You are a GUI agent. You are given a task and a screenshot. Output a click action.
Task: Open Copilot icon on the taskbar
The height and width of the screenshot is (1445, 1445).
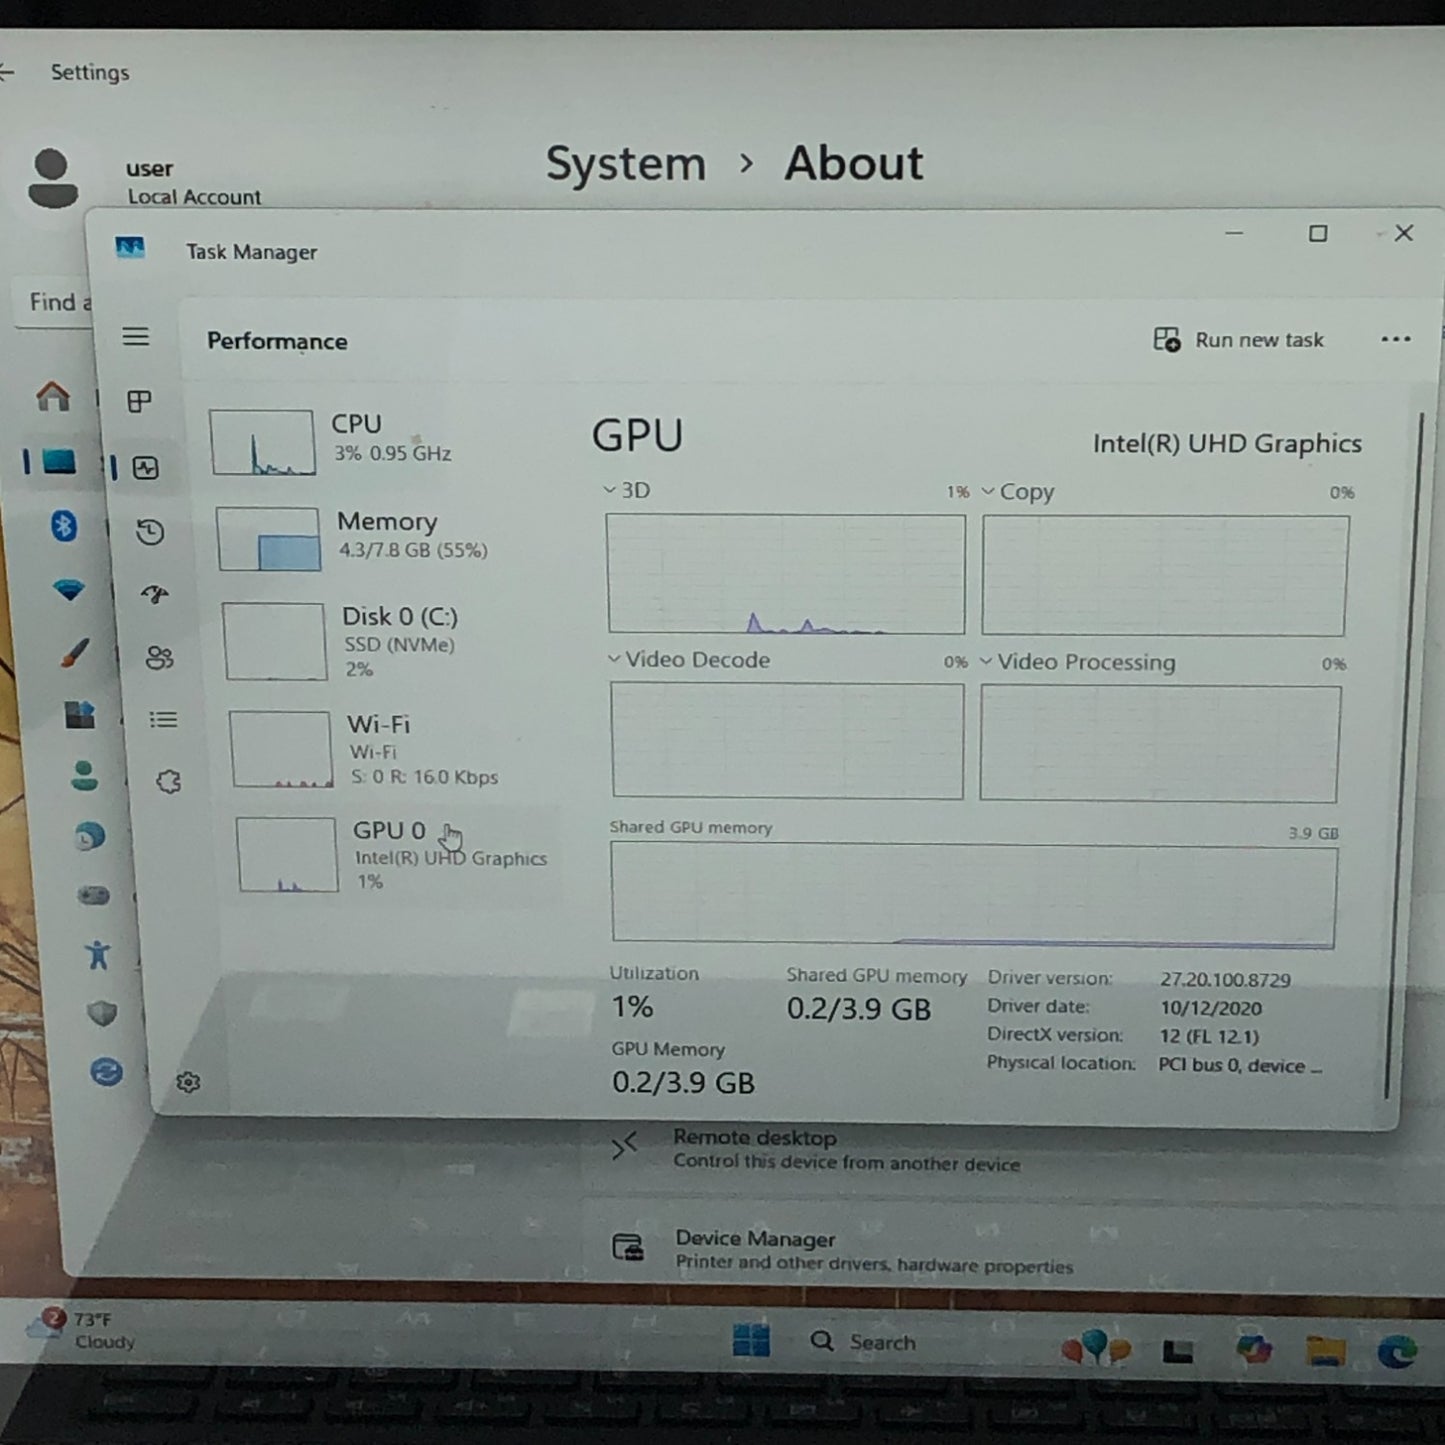click(1253, 1350)
